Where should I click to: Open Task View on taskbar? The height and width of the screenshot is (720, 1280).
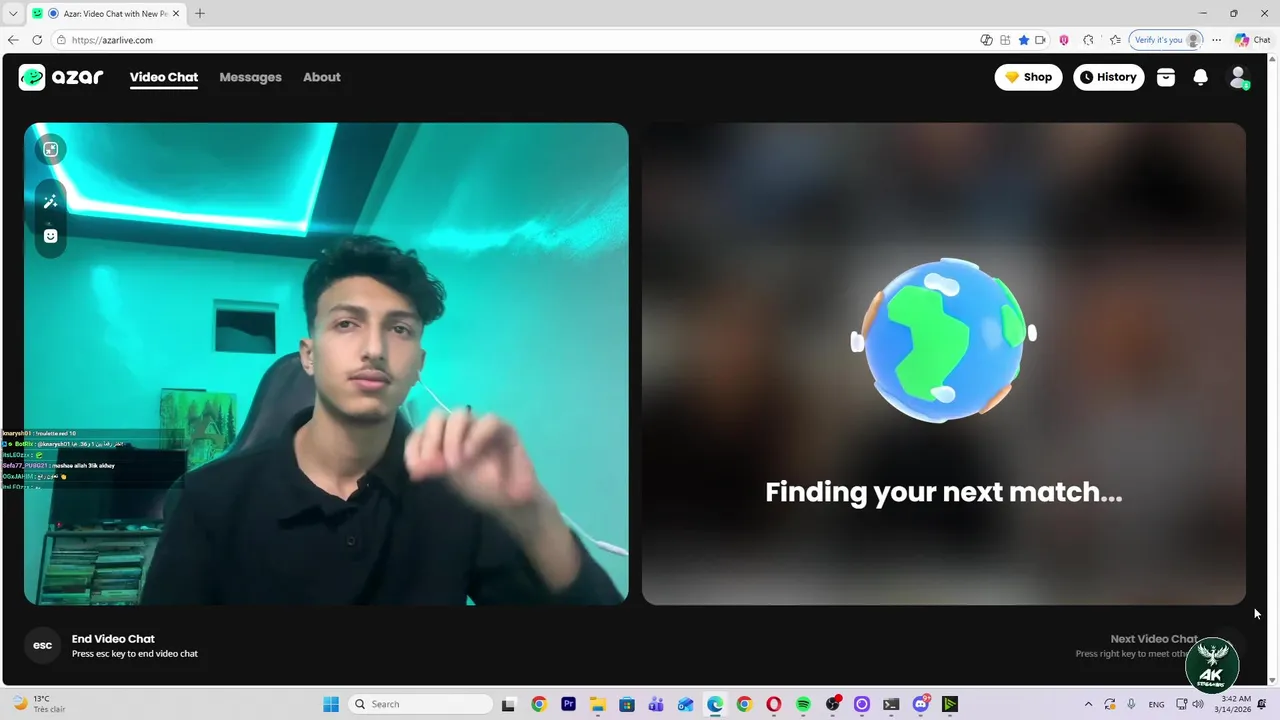click(x=508, y=704)
